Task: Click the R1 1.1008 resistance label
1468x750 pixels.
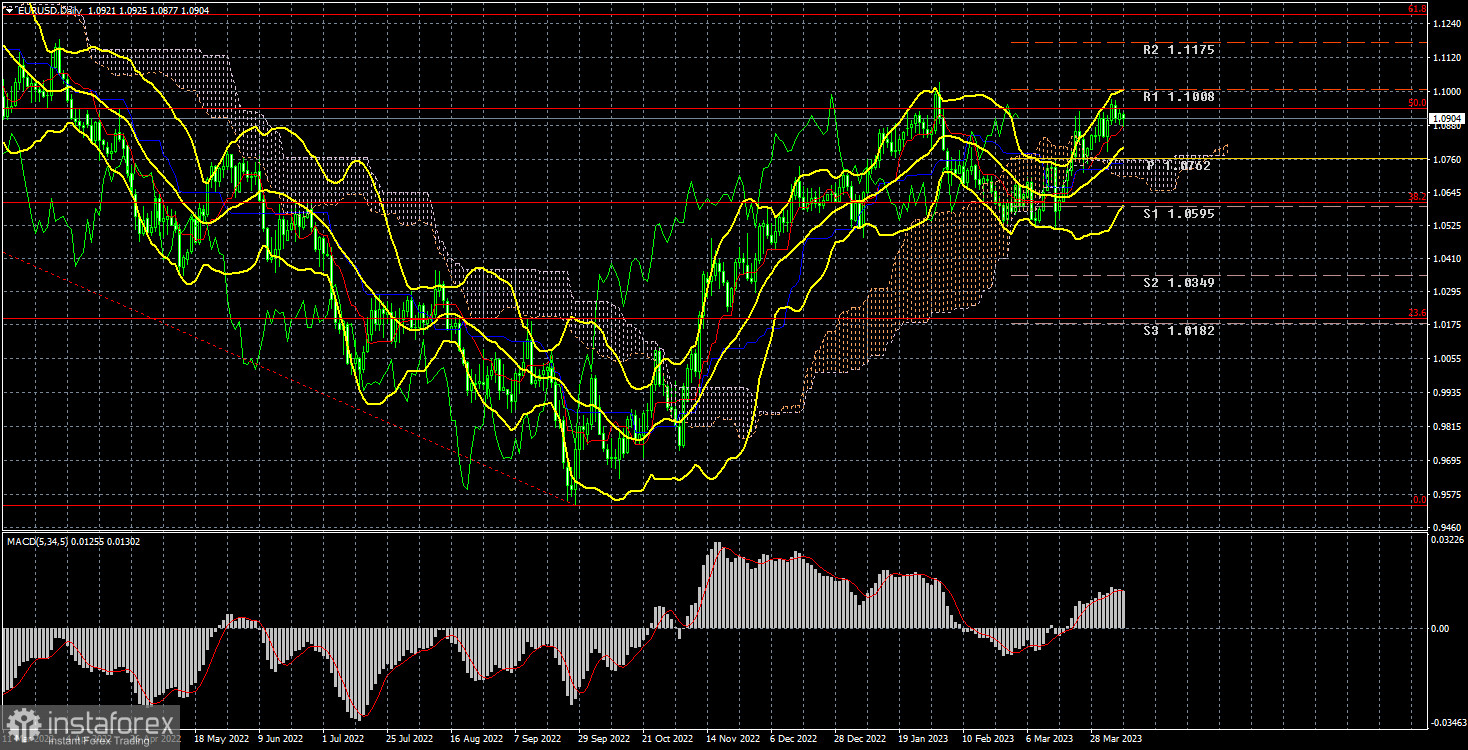Action: tap(1180, 97)
